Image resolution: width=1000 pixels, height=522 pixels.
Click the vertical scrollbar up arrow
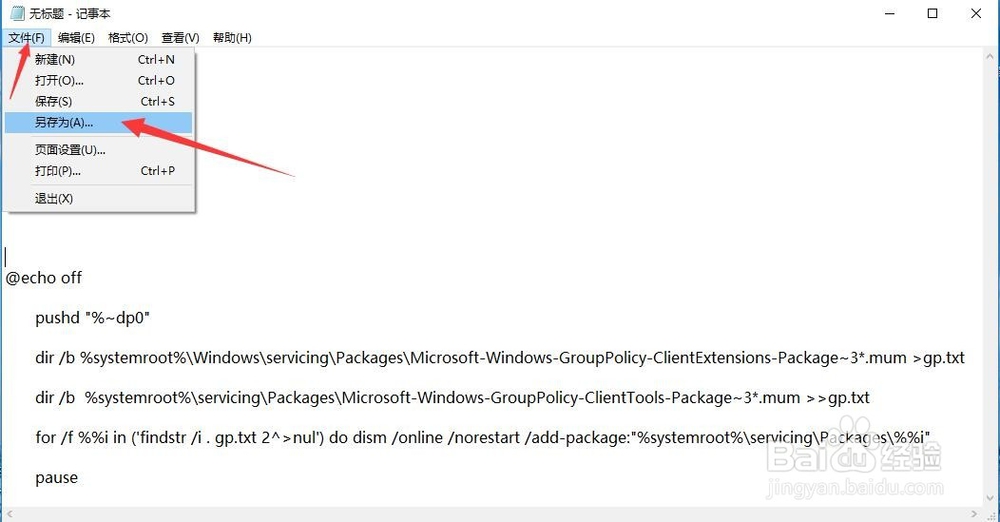[990, 56]
